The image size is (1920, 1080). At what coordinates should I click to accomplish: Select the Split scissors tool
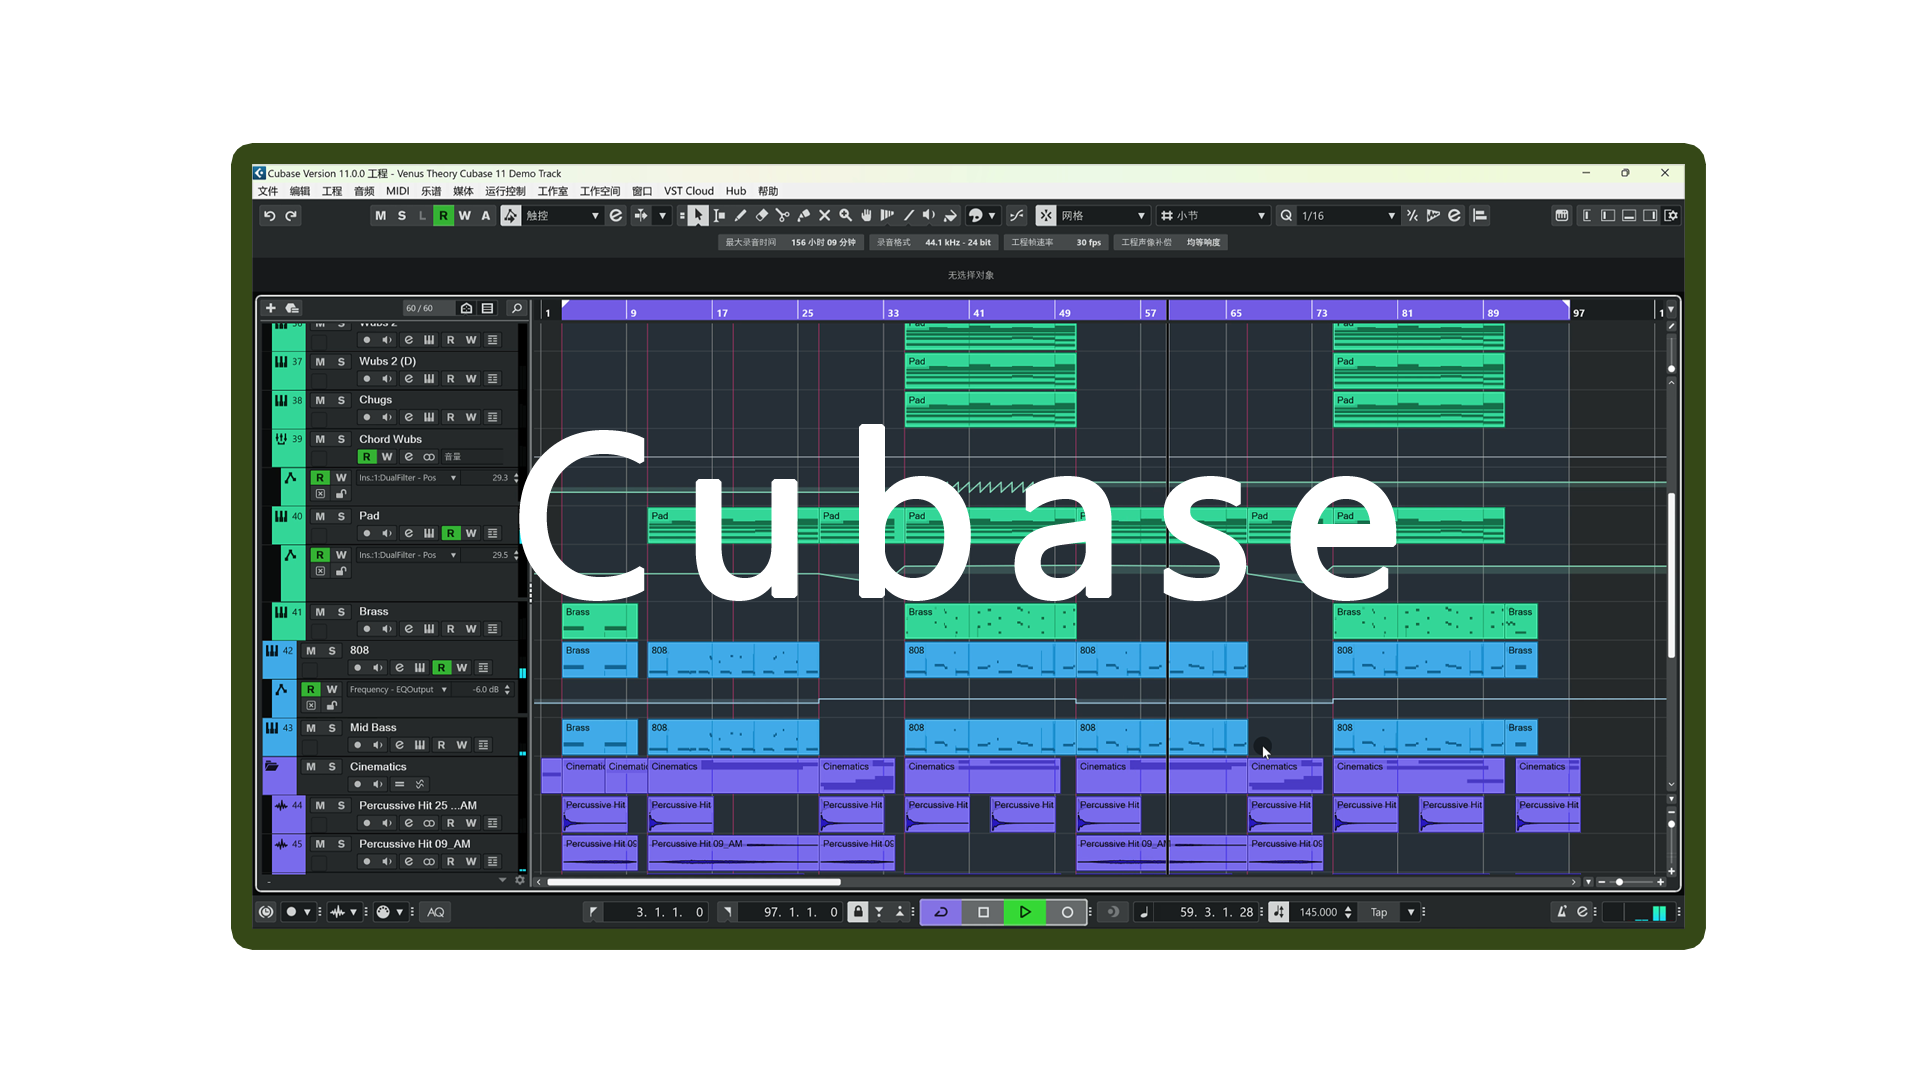pyautogui.click(x=783, y=215)
